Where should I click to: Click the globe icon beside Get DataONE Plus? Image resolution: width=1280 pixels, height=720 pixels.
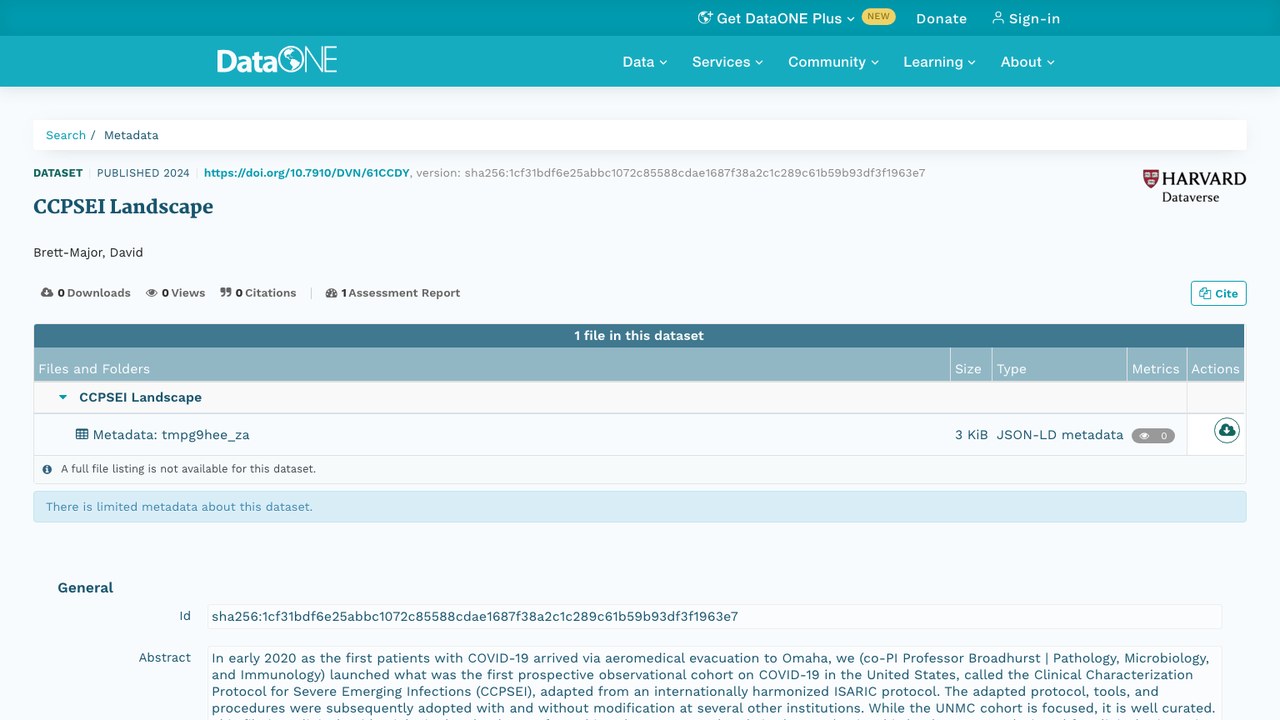705,18
